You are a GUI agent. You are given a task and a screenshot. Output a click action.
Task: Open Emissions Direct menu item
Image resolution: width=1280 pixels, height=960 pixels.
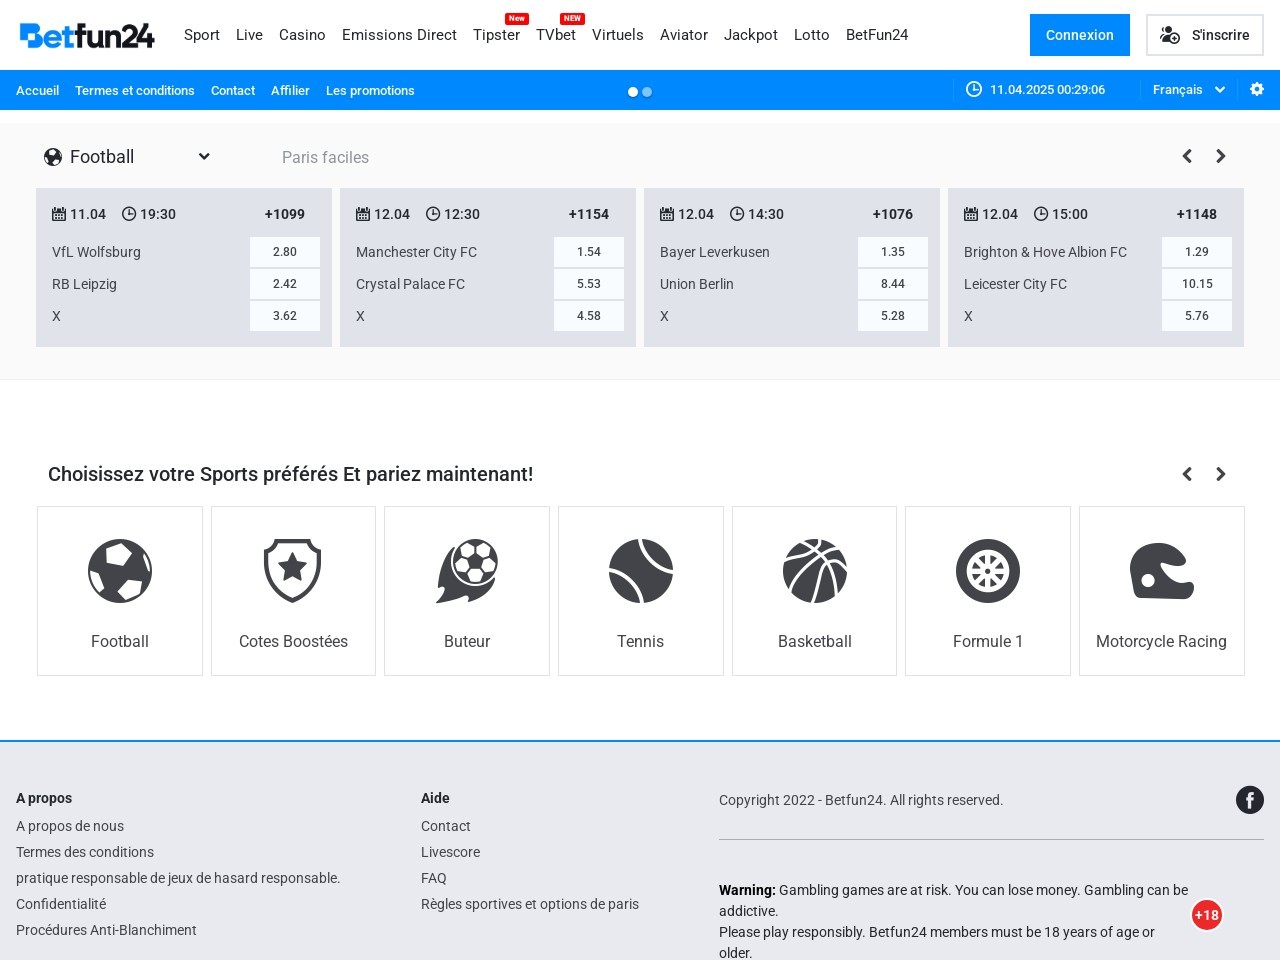(399, 35)
